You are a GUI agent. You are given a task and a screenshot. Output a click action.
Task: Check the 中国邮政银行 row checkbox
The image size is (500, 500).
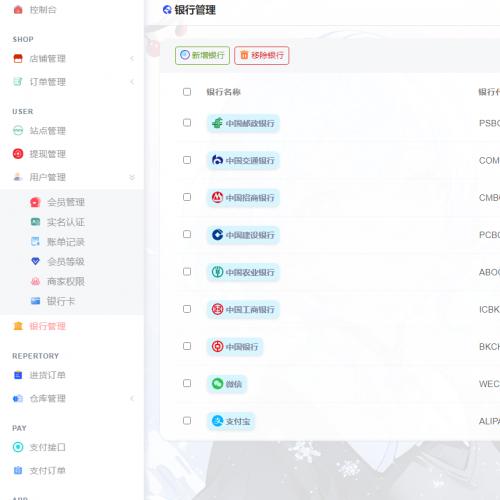point(187,123)
